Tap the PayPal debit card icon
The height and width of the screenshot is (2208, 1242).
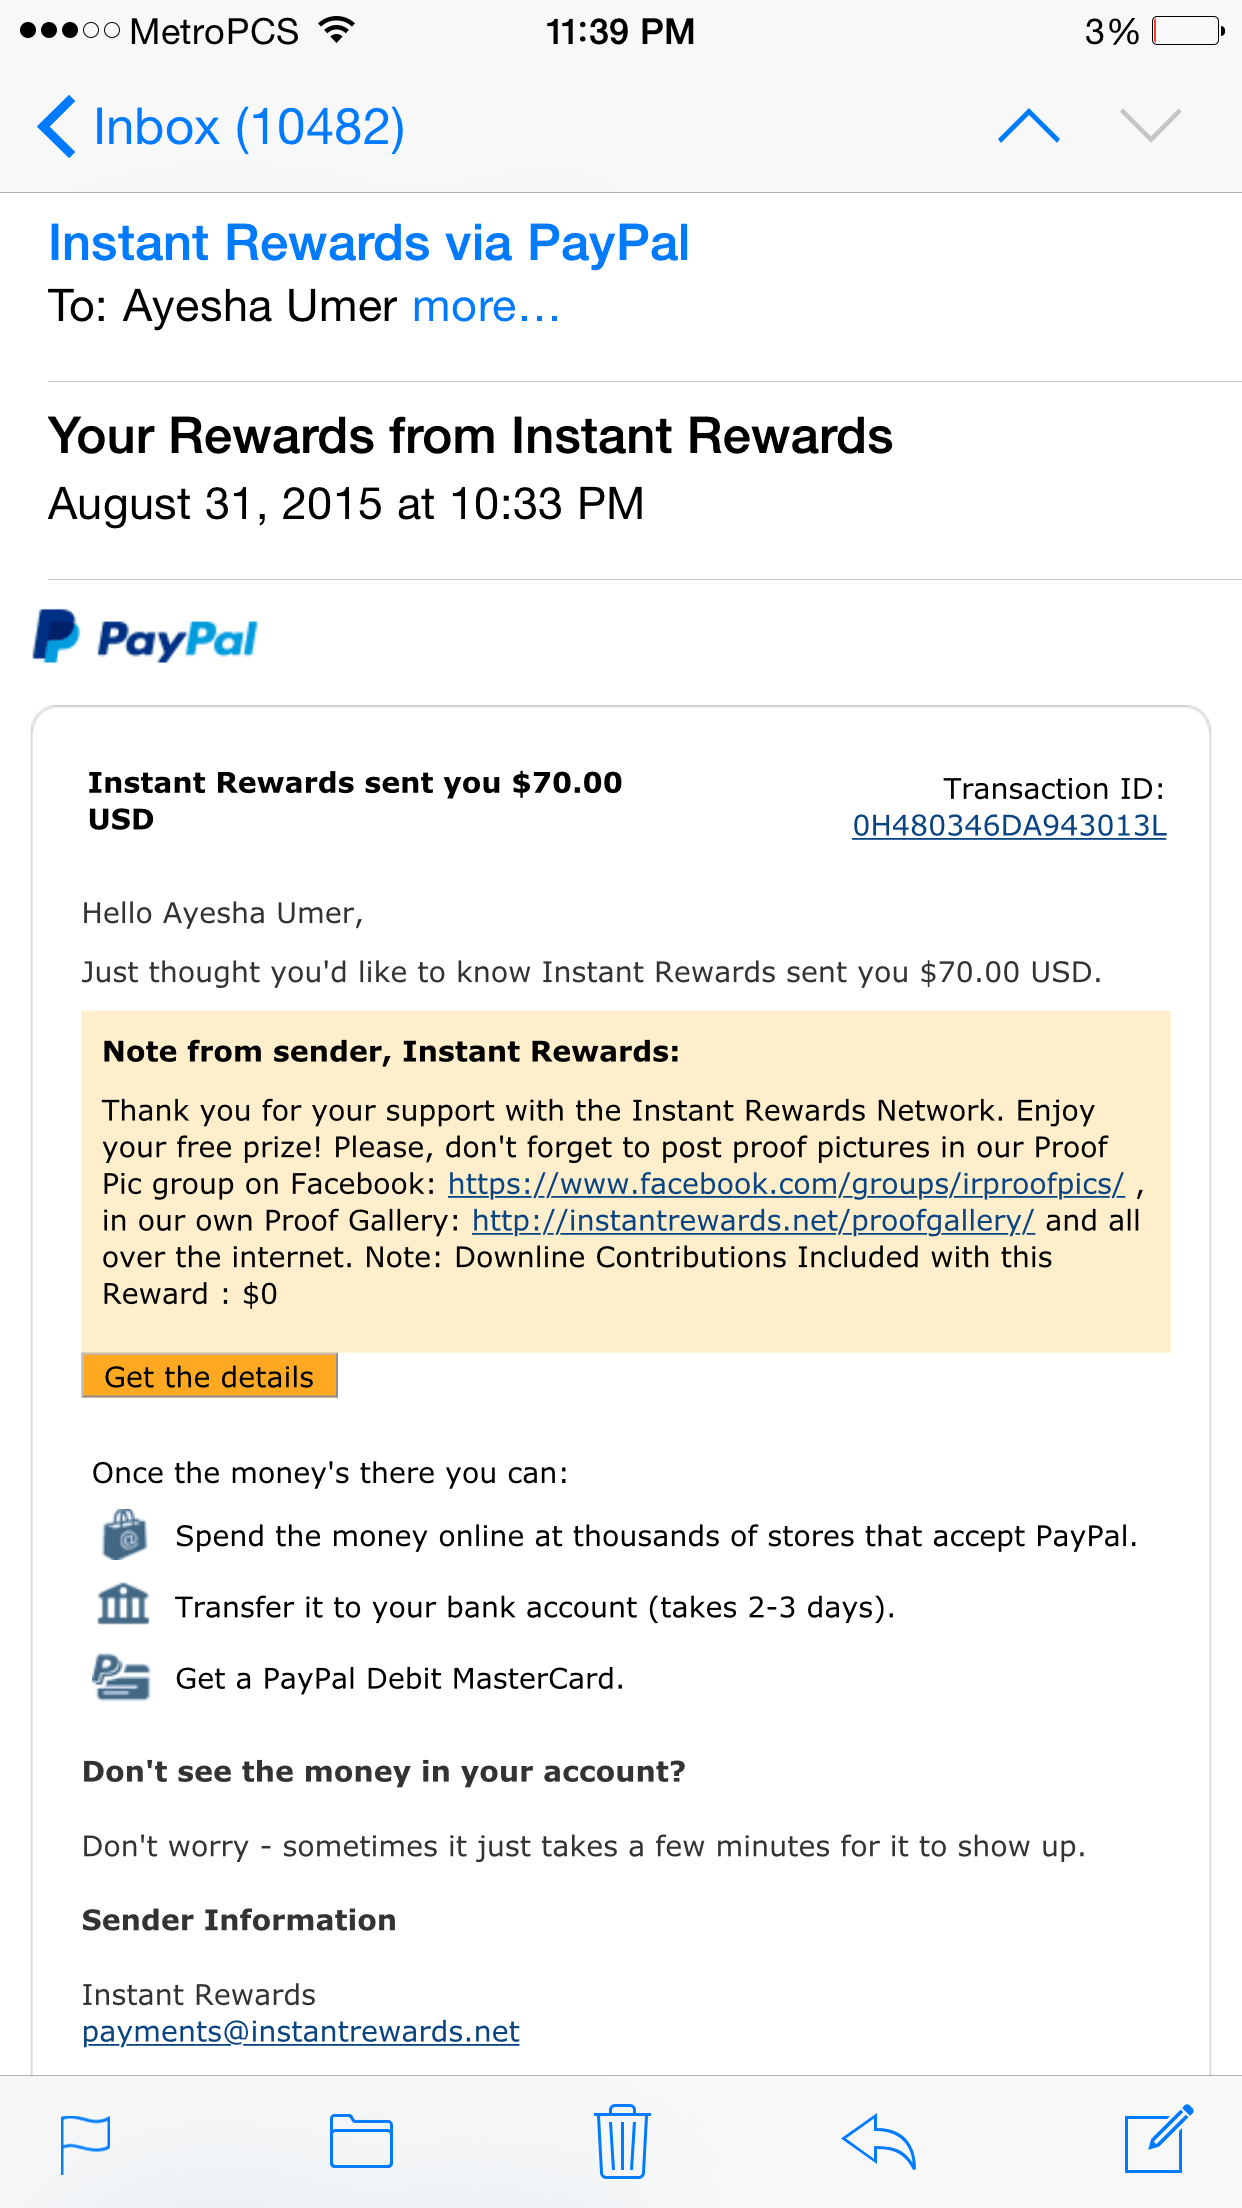(x=121, y=1677)
